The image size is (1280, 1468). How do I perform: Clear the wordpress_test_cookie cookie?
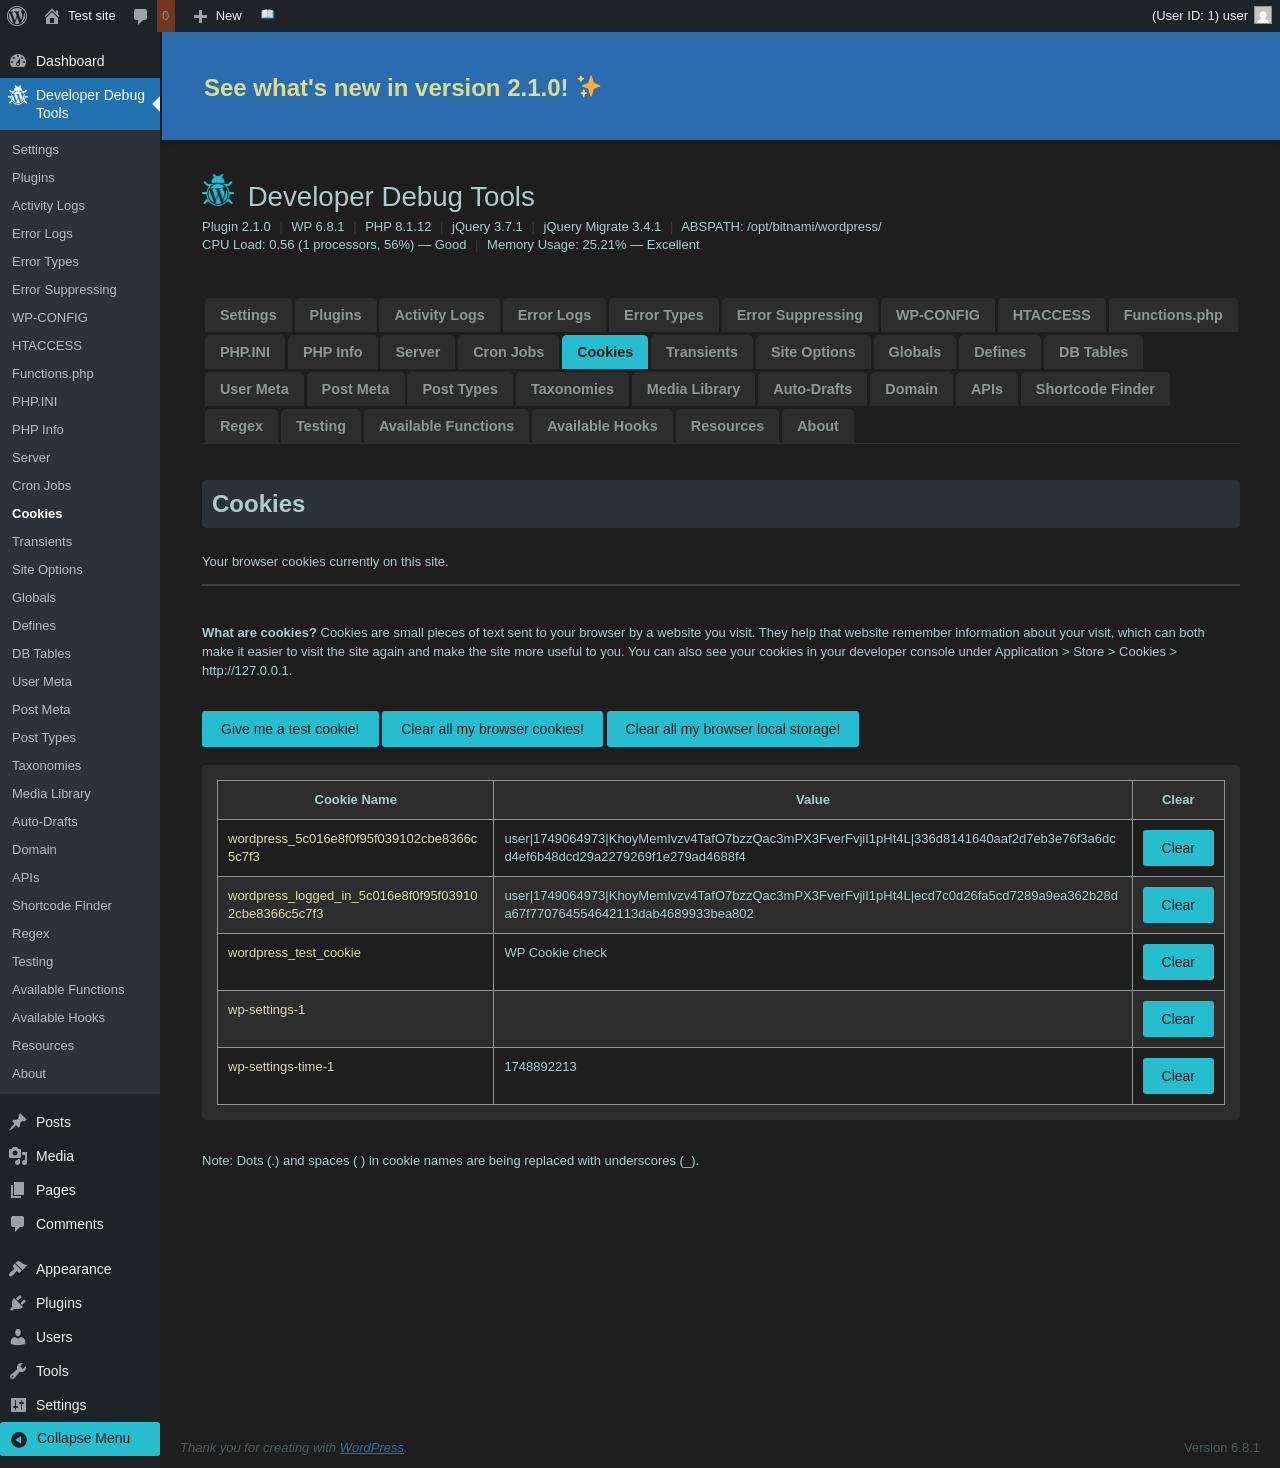pyautogui.click(x=1177, y=962)
